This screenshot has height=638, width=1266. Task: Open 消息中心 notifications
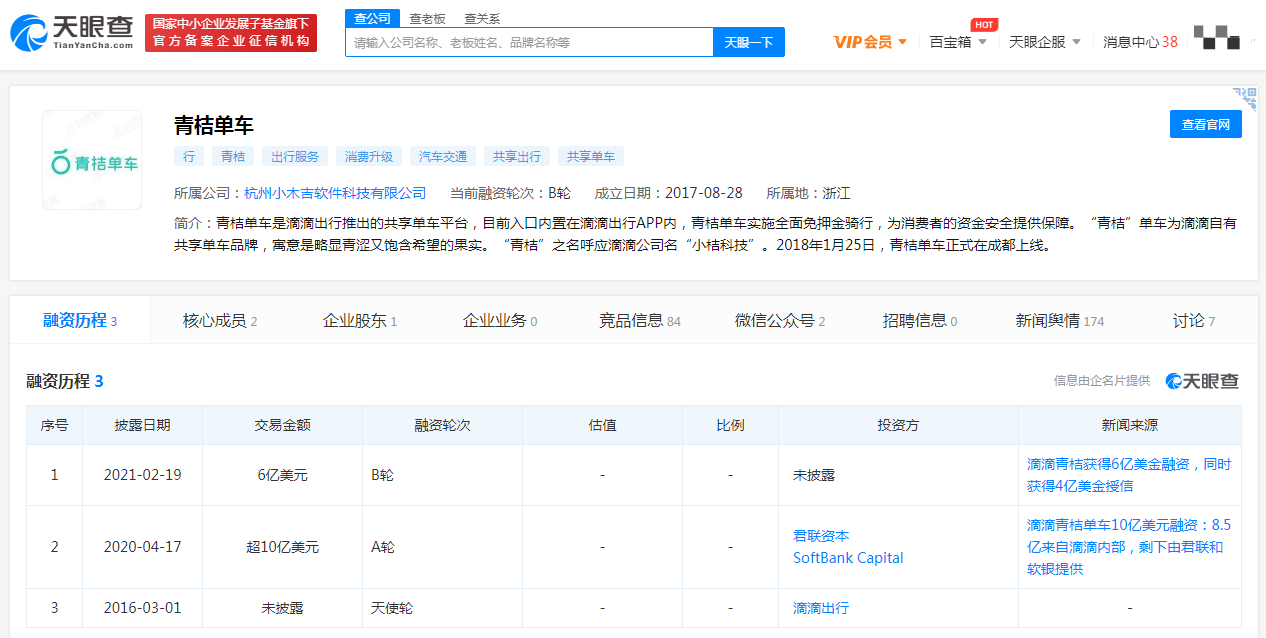[x=1140, y=42]
